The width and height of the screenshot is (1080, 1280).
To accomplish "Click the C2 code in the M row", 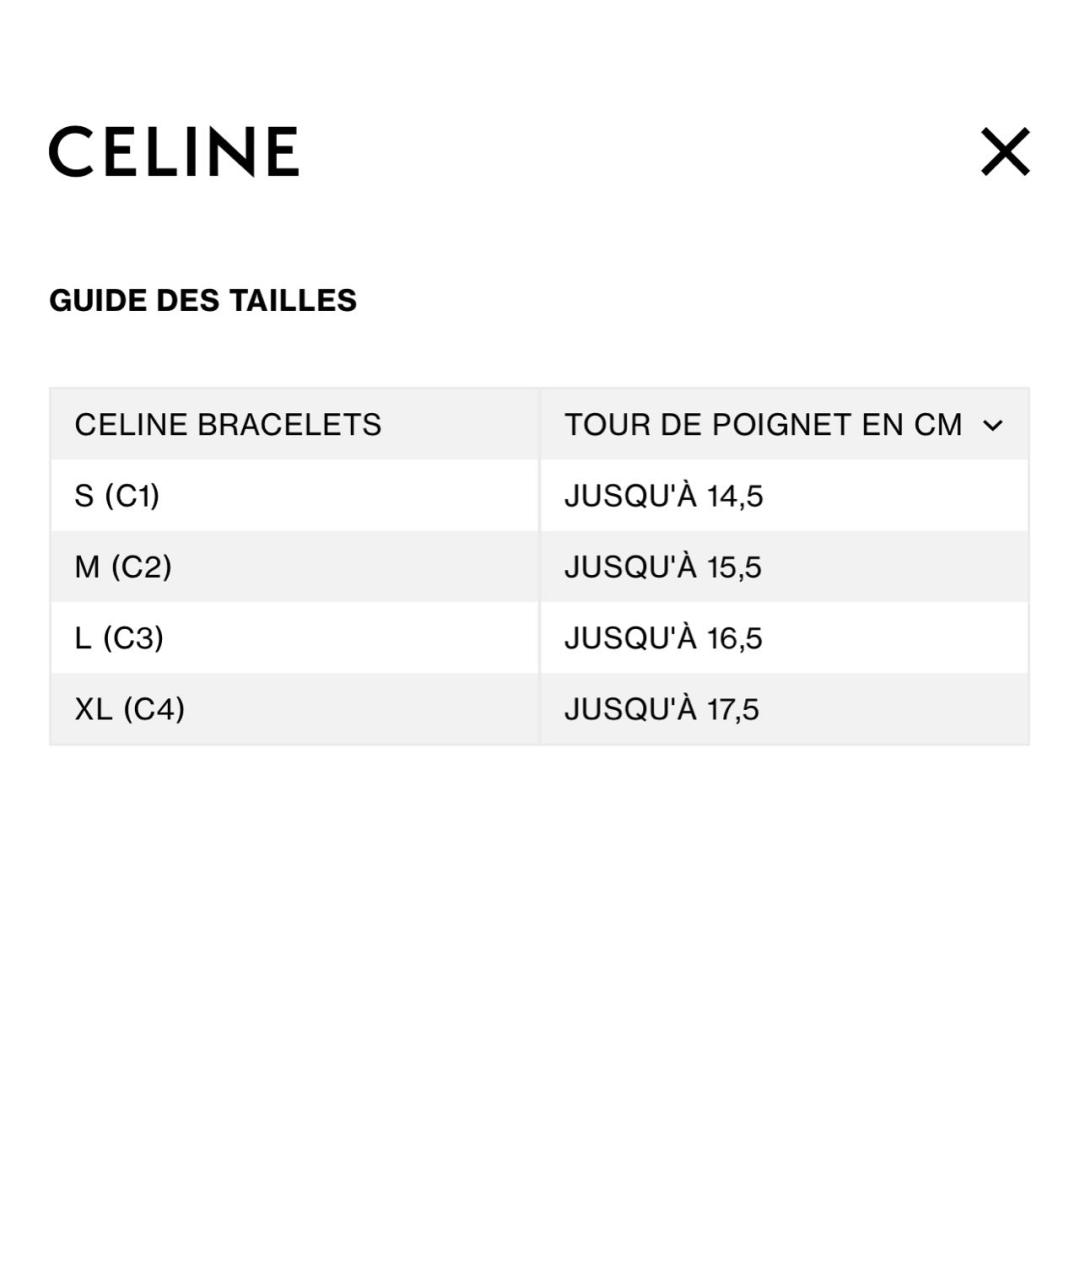I will pyautogui.click(x=141, y=567).
